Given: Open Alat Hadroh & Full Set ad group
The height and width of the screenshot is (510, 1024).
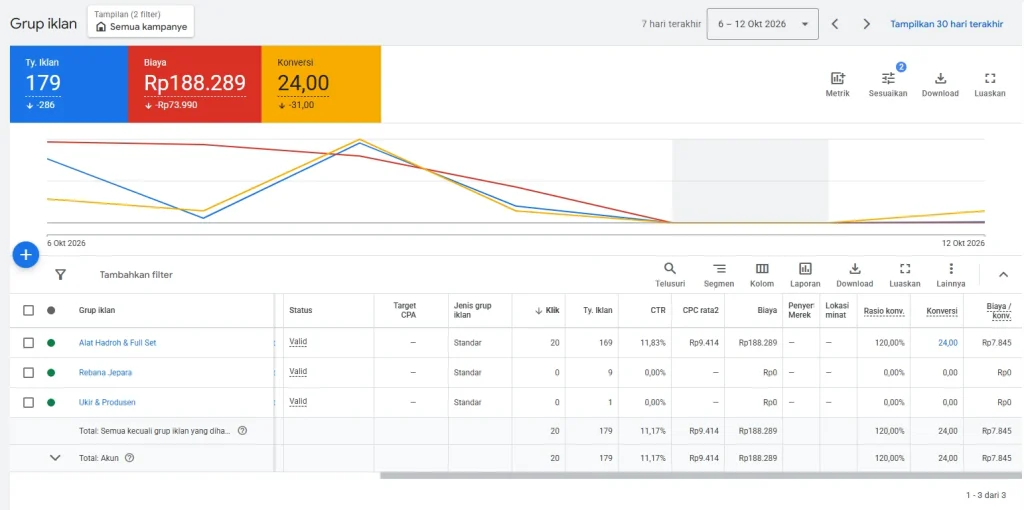Looking at the screenshot, I should pyautogui.click(x=118, y=342).
